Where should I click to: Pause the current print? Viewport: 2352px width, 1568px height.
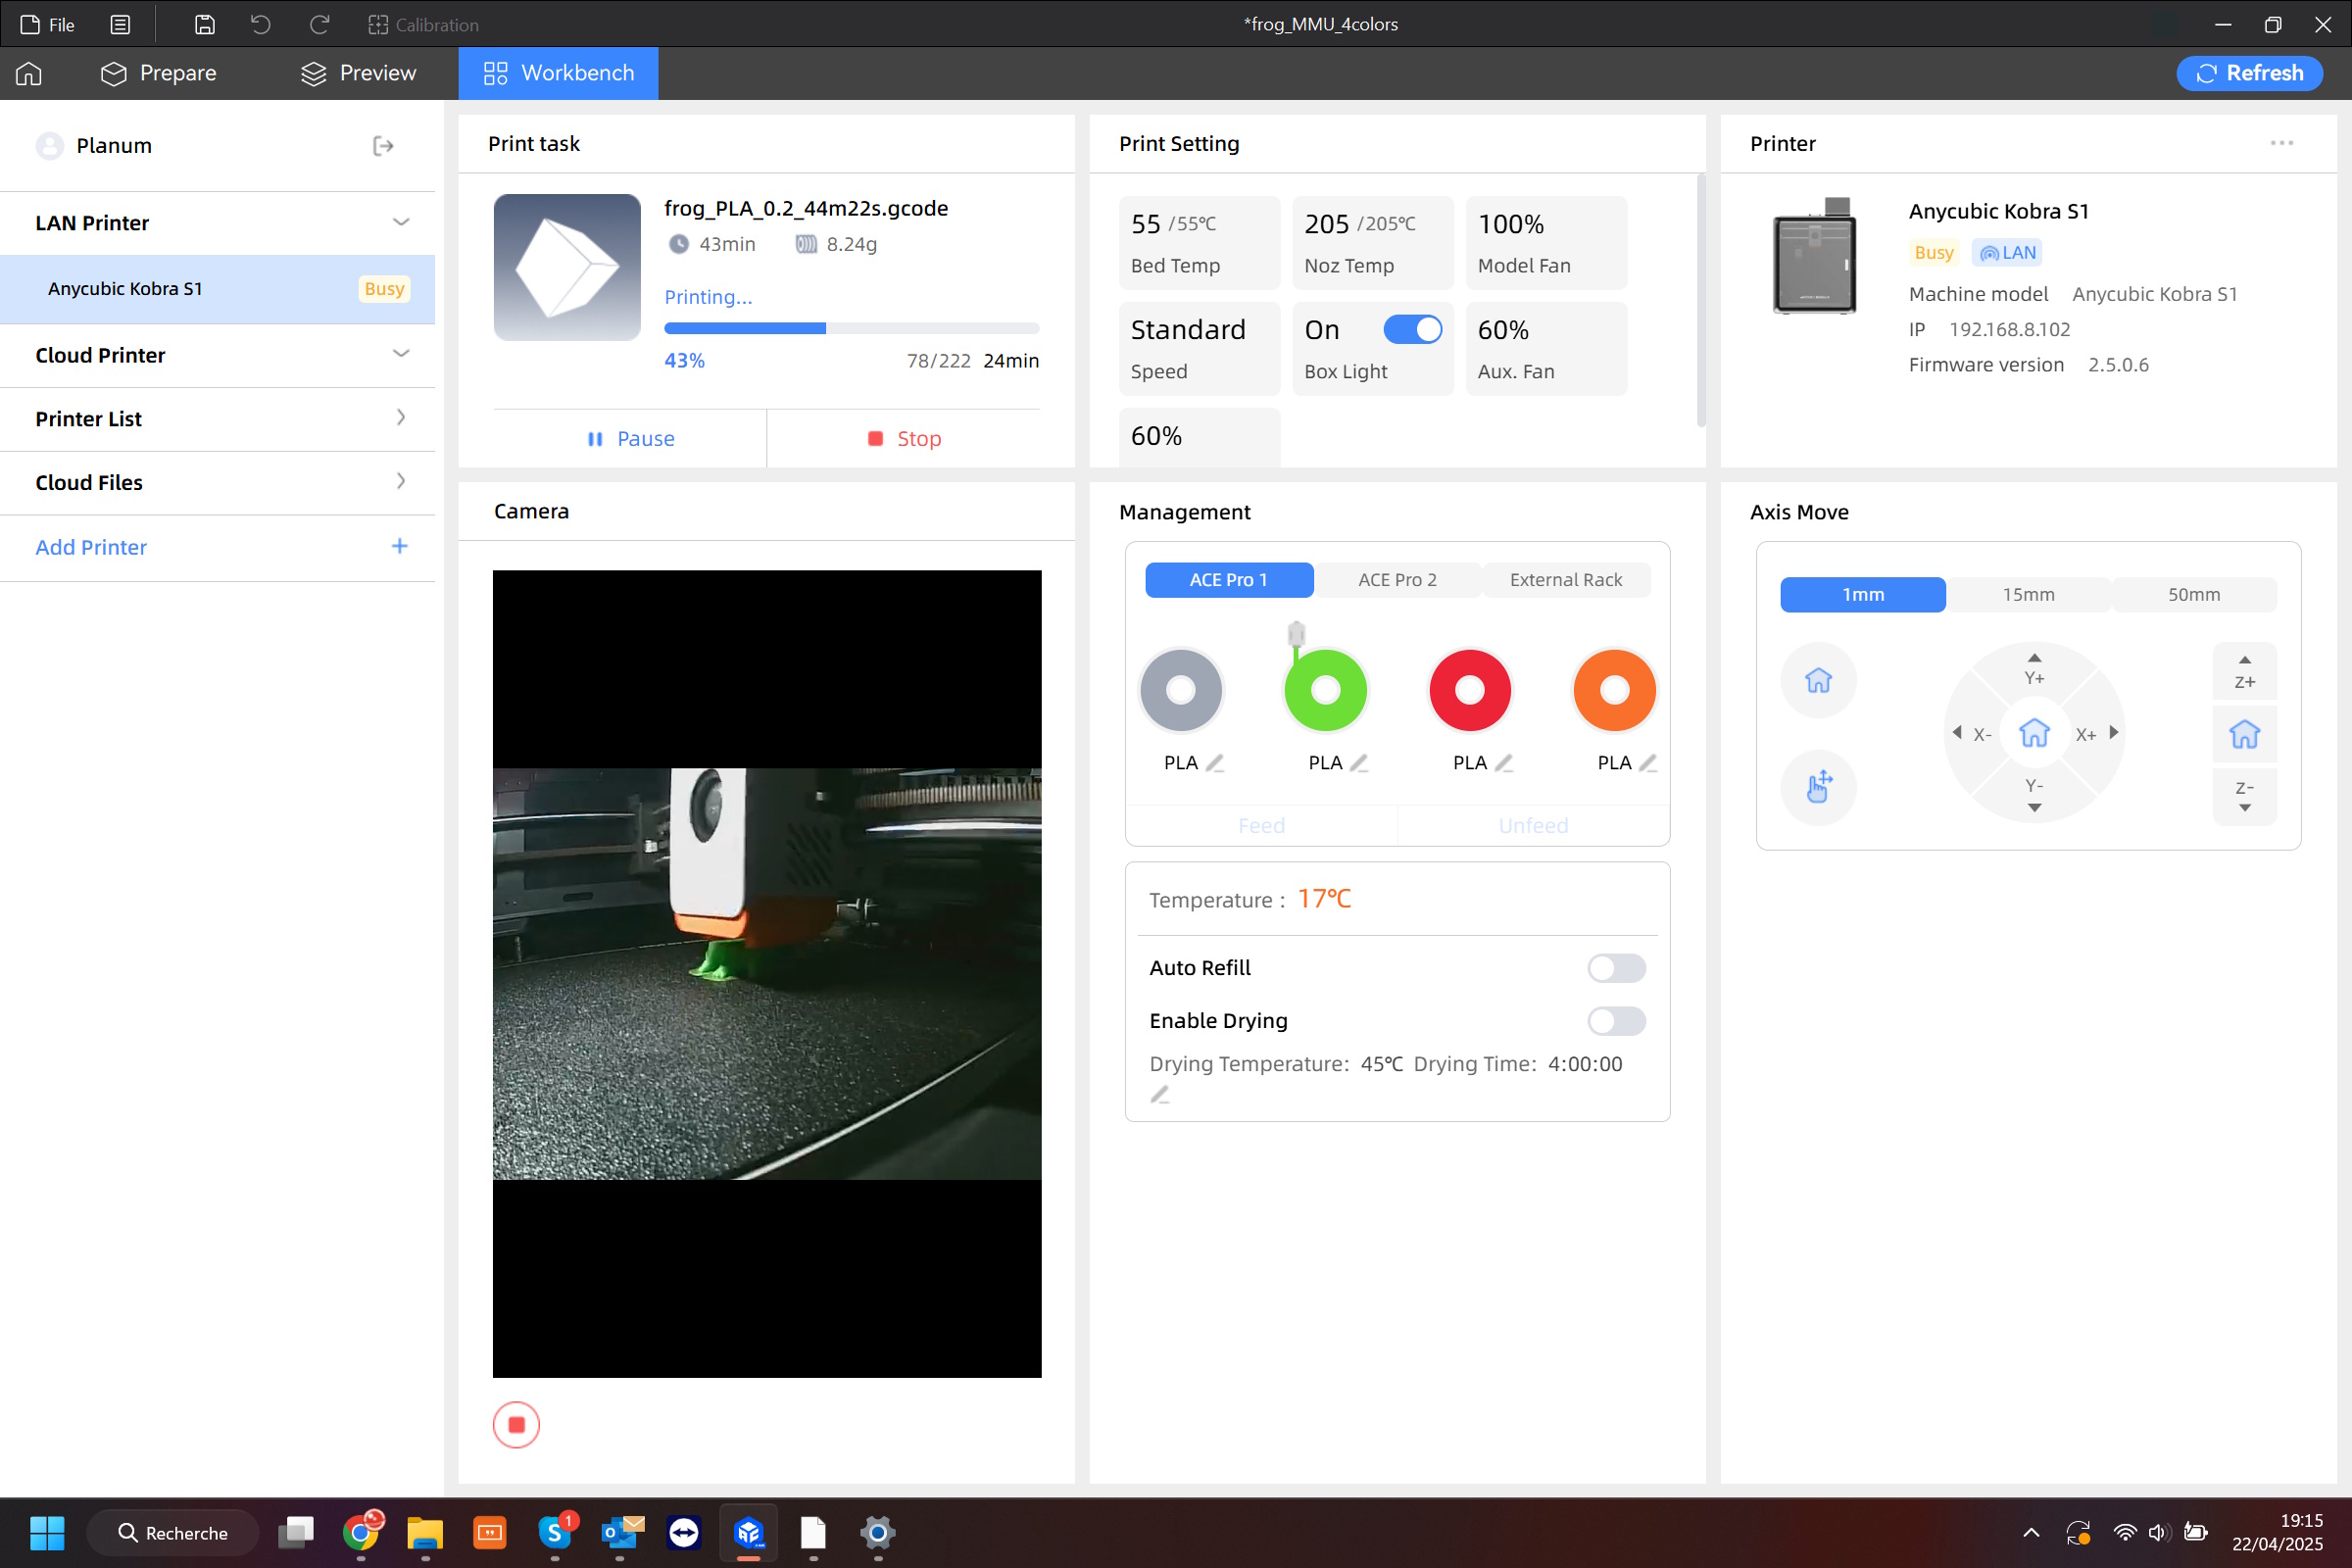pyautogui.click(x=630, y=439)
